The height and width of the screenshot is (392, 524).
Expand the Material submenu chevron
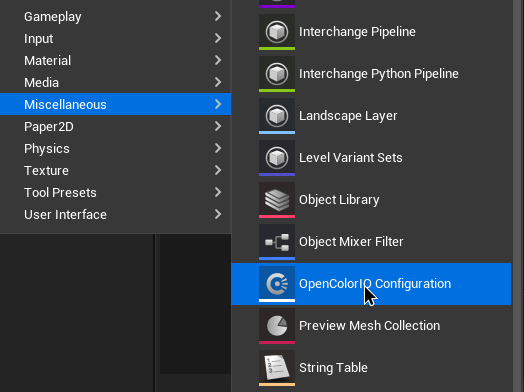pyautogui.click(x=218, y=60)
